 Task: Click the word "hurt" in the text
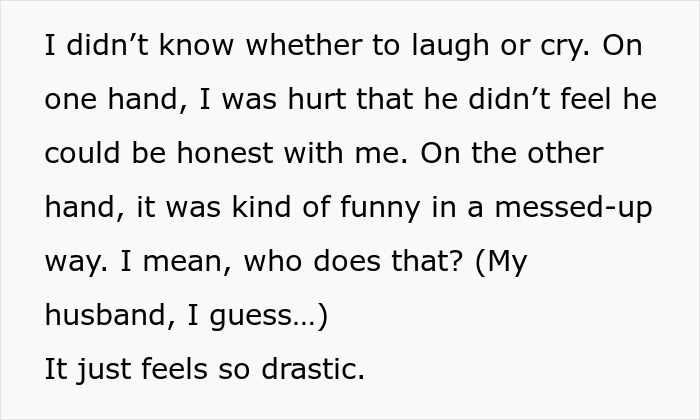[317, 99]
